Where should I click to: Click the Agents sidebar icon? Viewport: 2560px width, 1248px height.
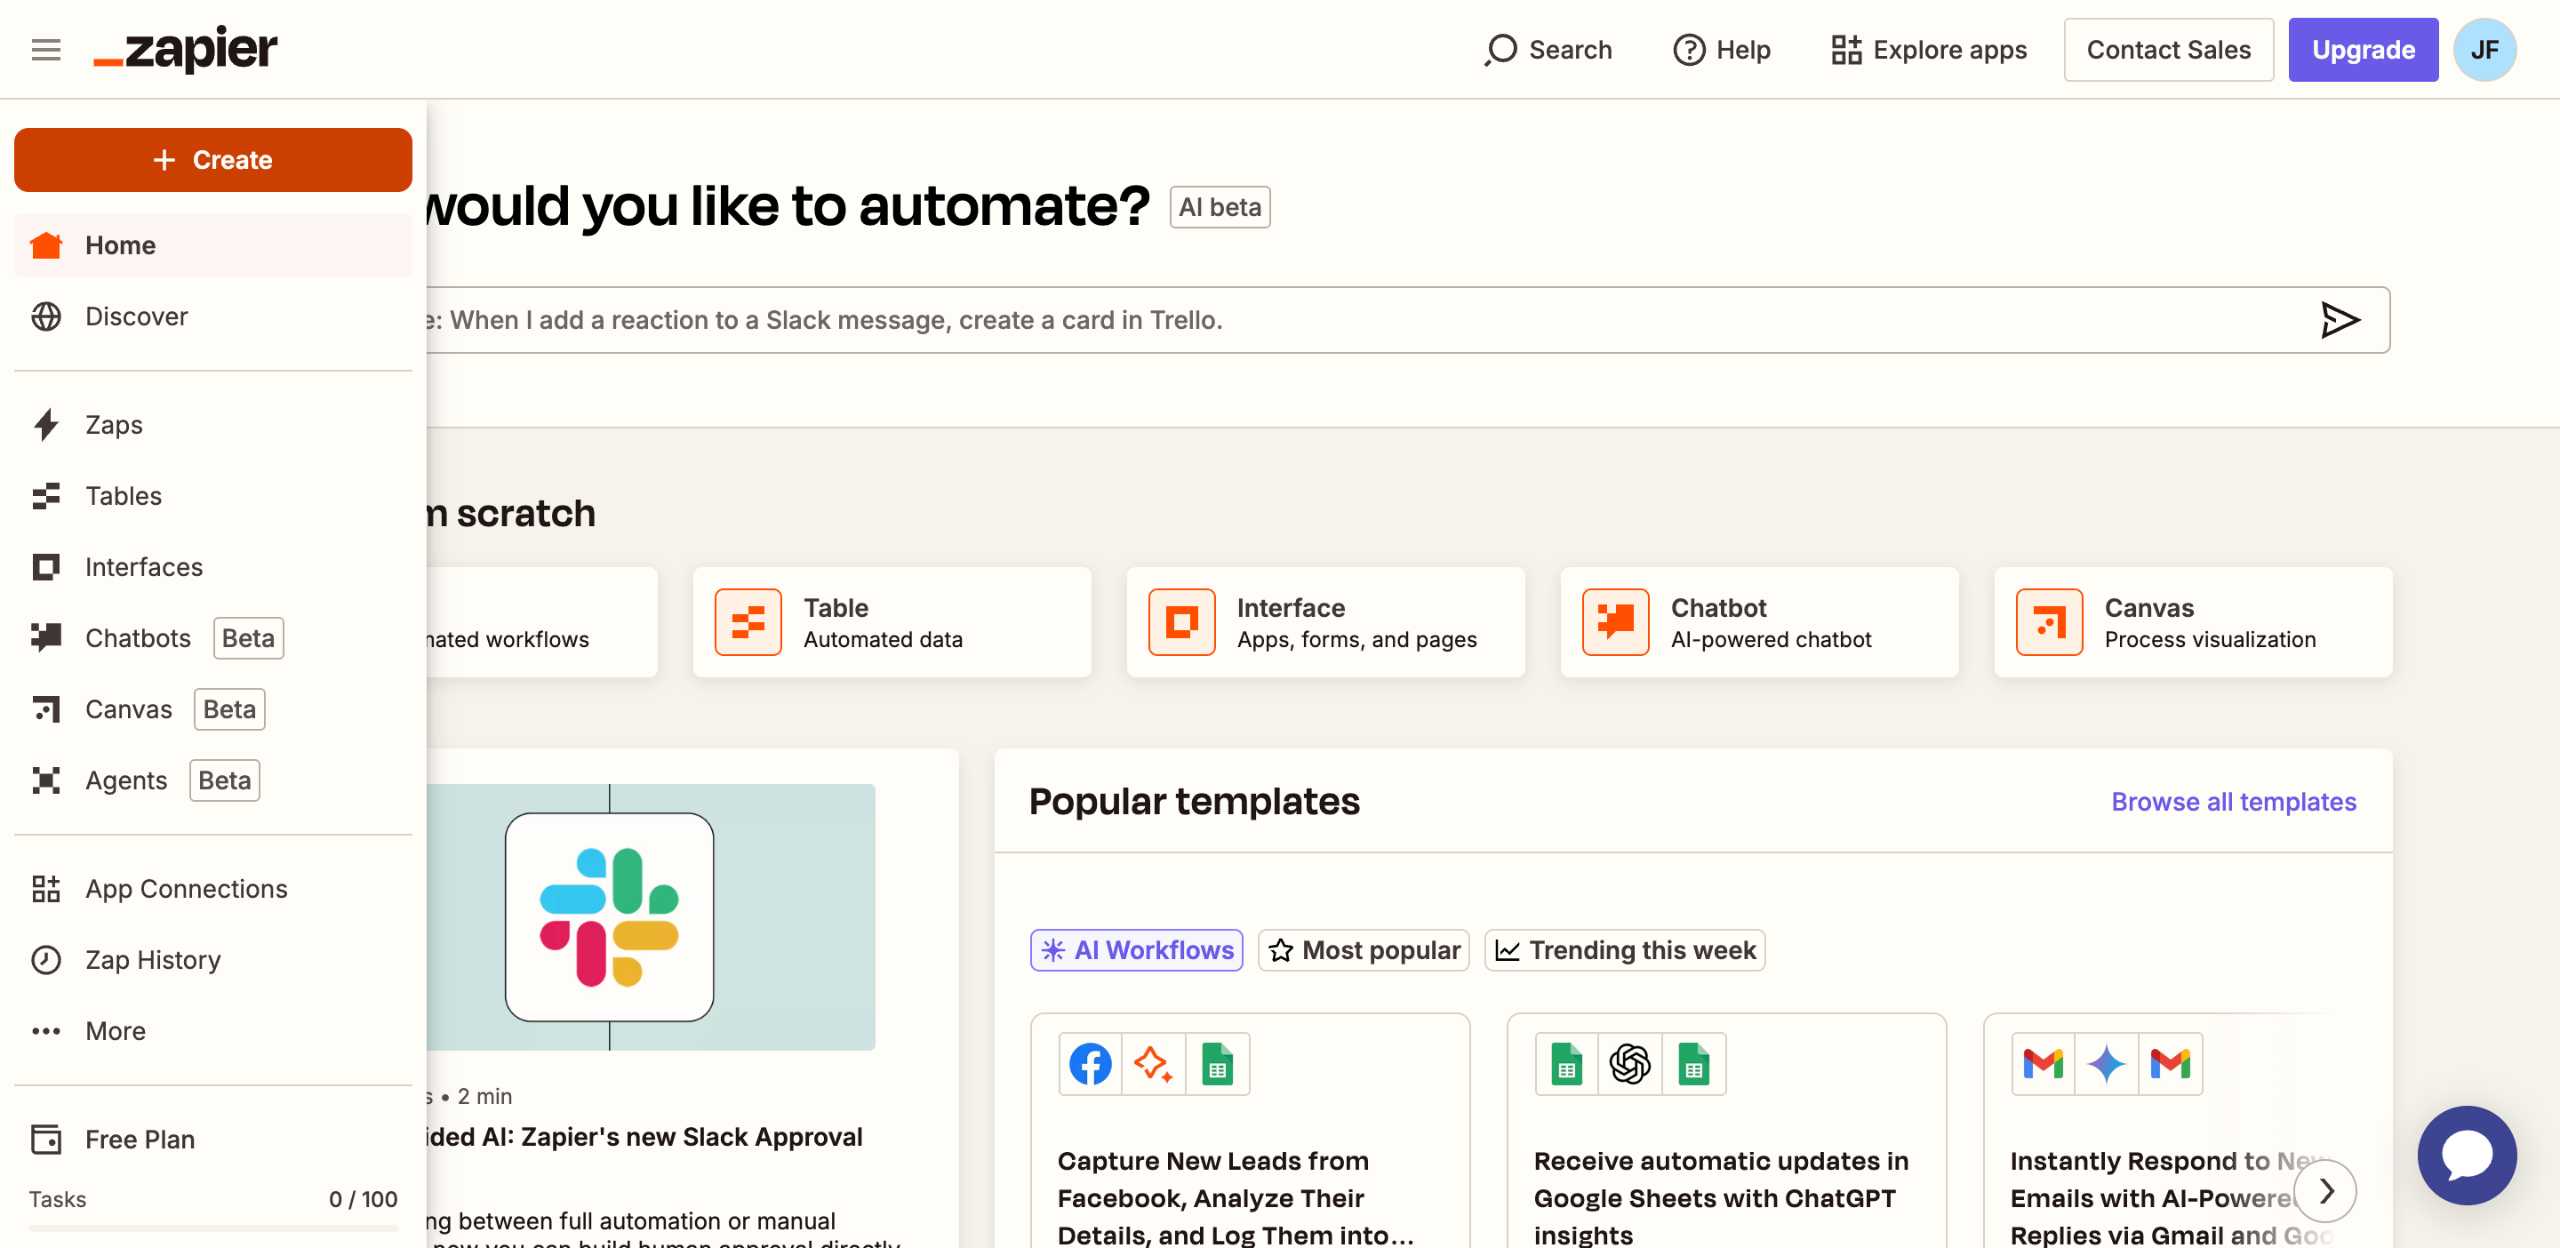pos(46,780)
